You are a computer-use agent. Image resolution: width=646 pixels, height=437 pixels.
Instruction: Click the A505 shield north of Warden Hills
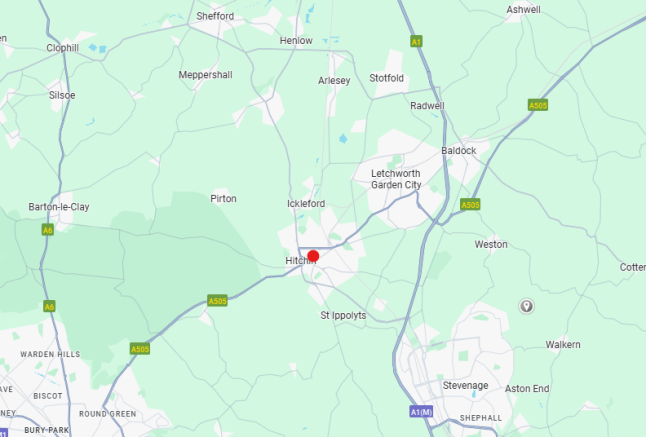tap(140, 349)
